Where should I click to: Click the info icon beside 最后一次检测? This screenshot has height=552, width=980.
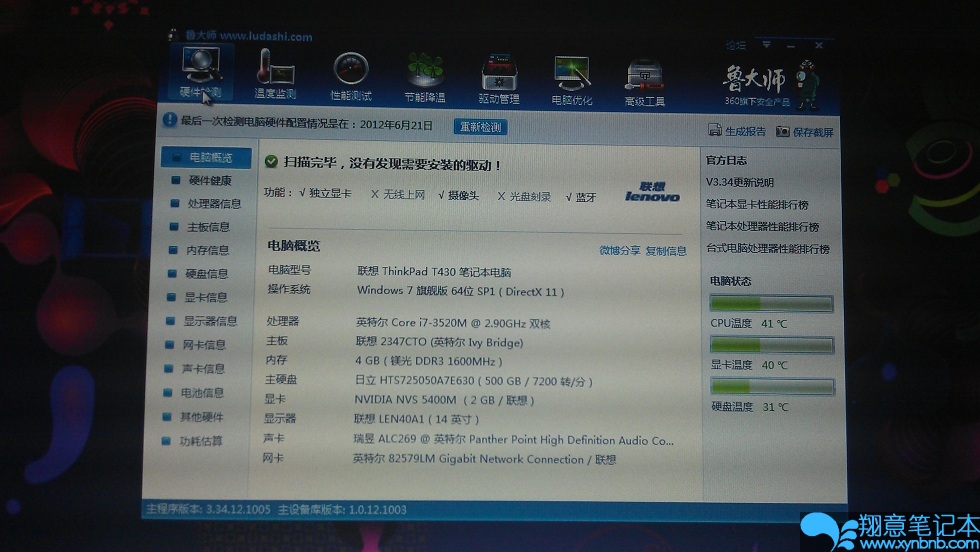pos(169,119)
